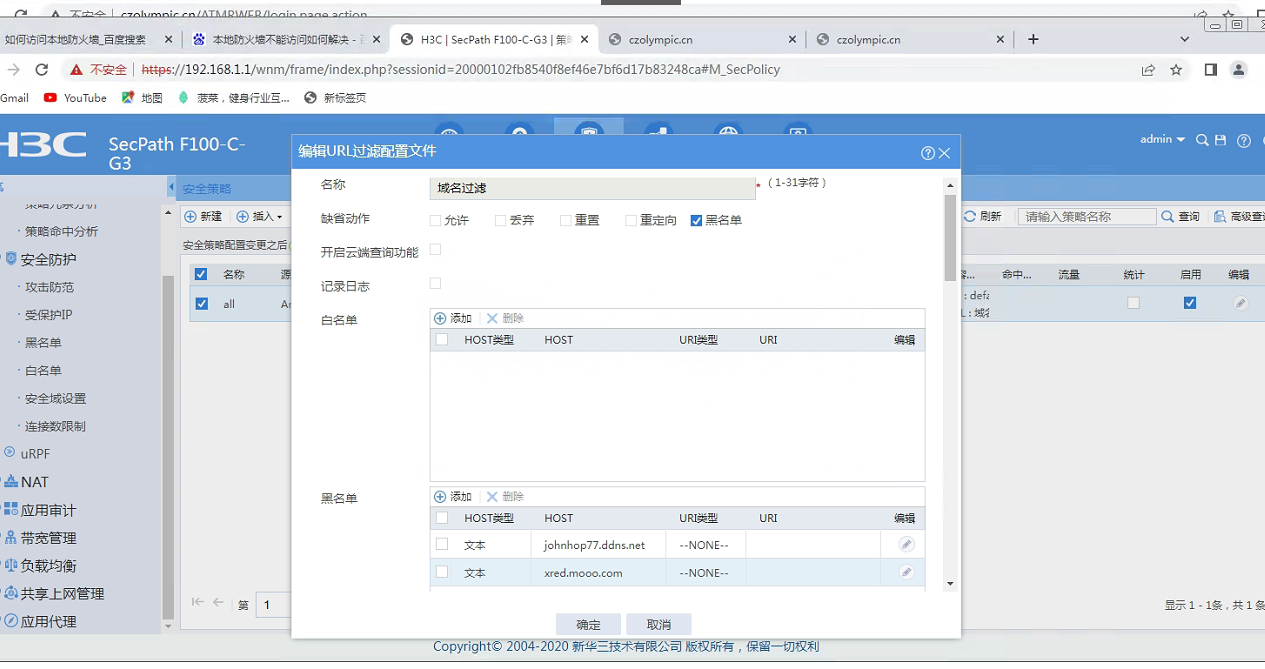Click 删除 above the 白名单 table

505,318
